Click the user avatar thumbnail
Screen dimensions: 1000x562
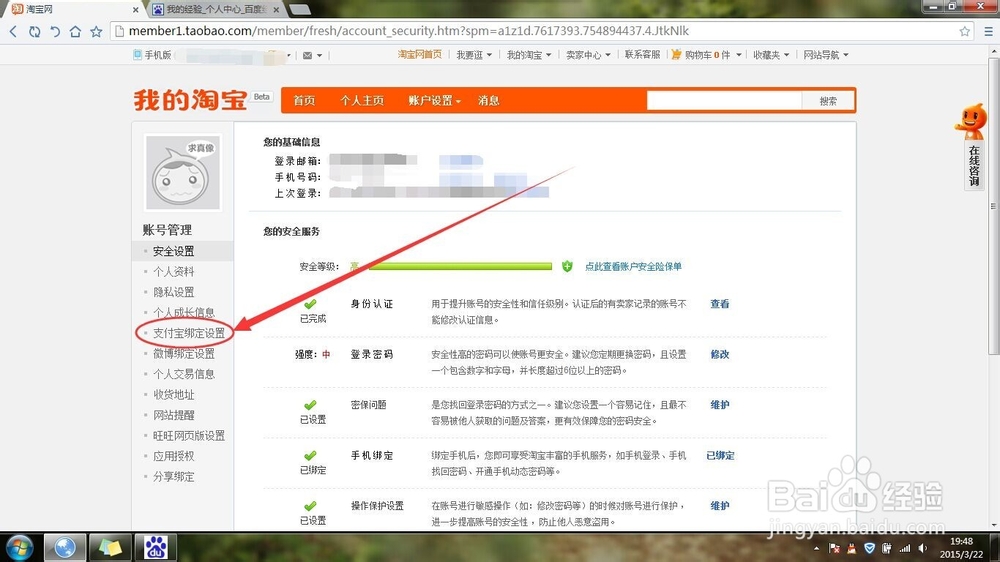click(x=183, y=172)
